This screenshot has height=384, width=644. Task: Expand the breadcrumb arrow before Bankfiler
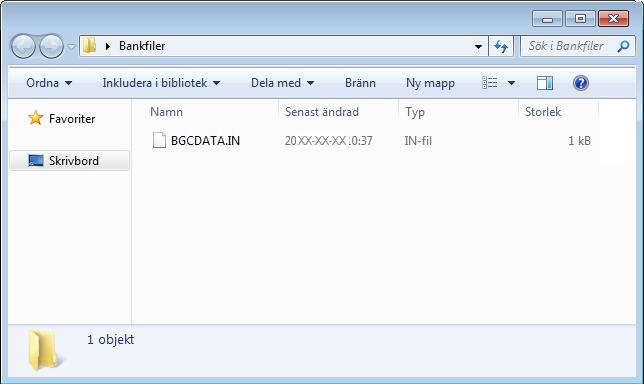point(108,46)
